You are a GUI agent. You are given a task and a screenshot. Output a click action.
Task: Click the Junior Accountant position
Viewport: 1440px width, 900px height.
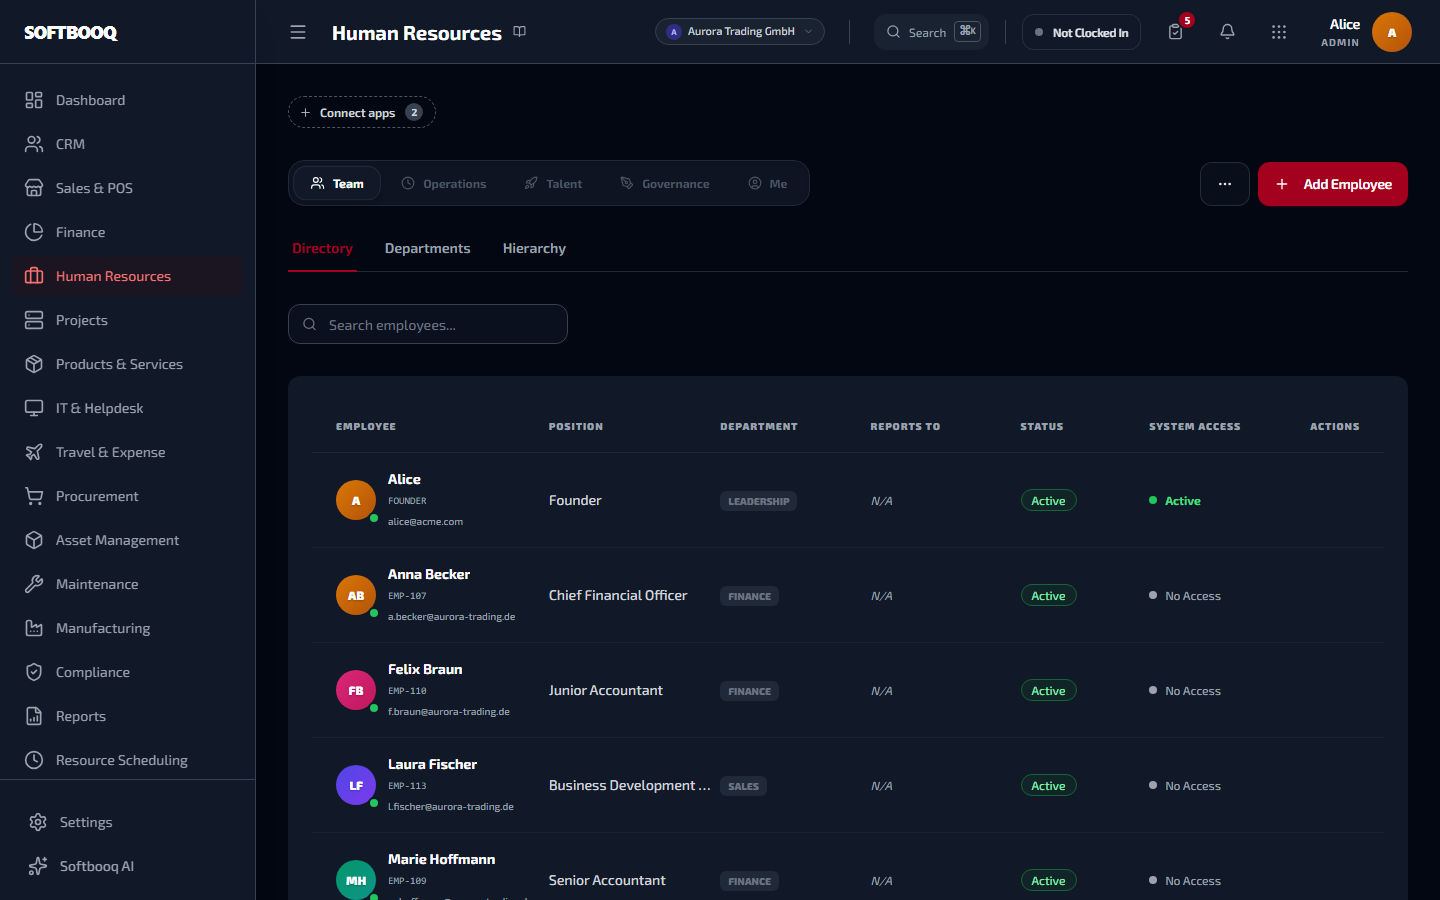(x=606, y=690)
